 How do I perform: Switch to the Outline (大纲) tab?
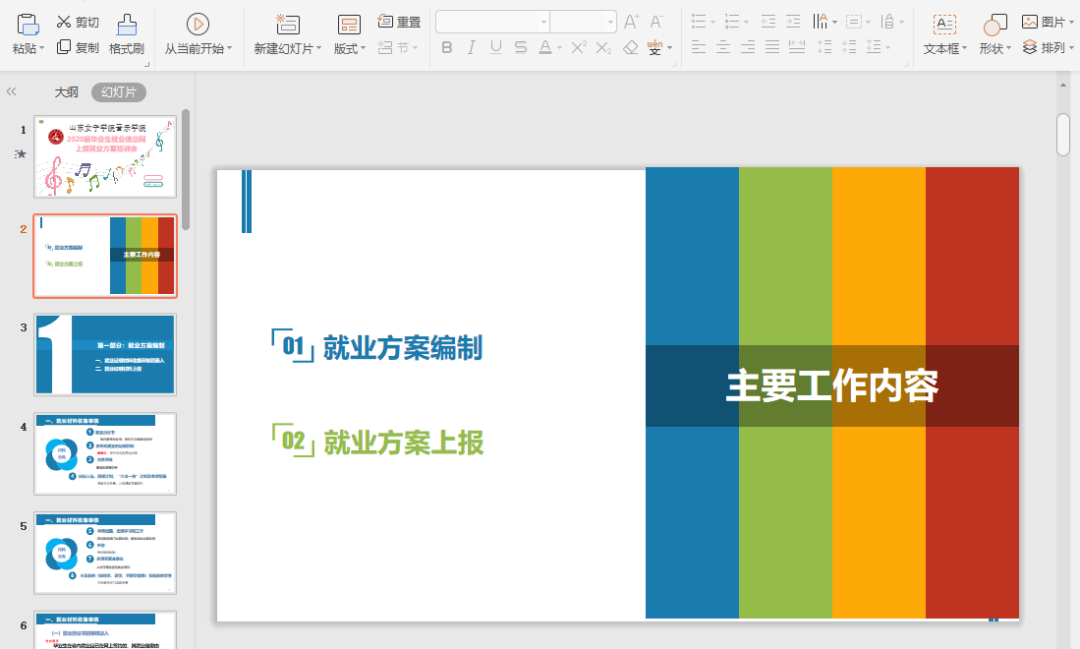66,92
